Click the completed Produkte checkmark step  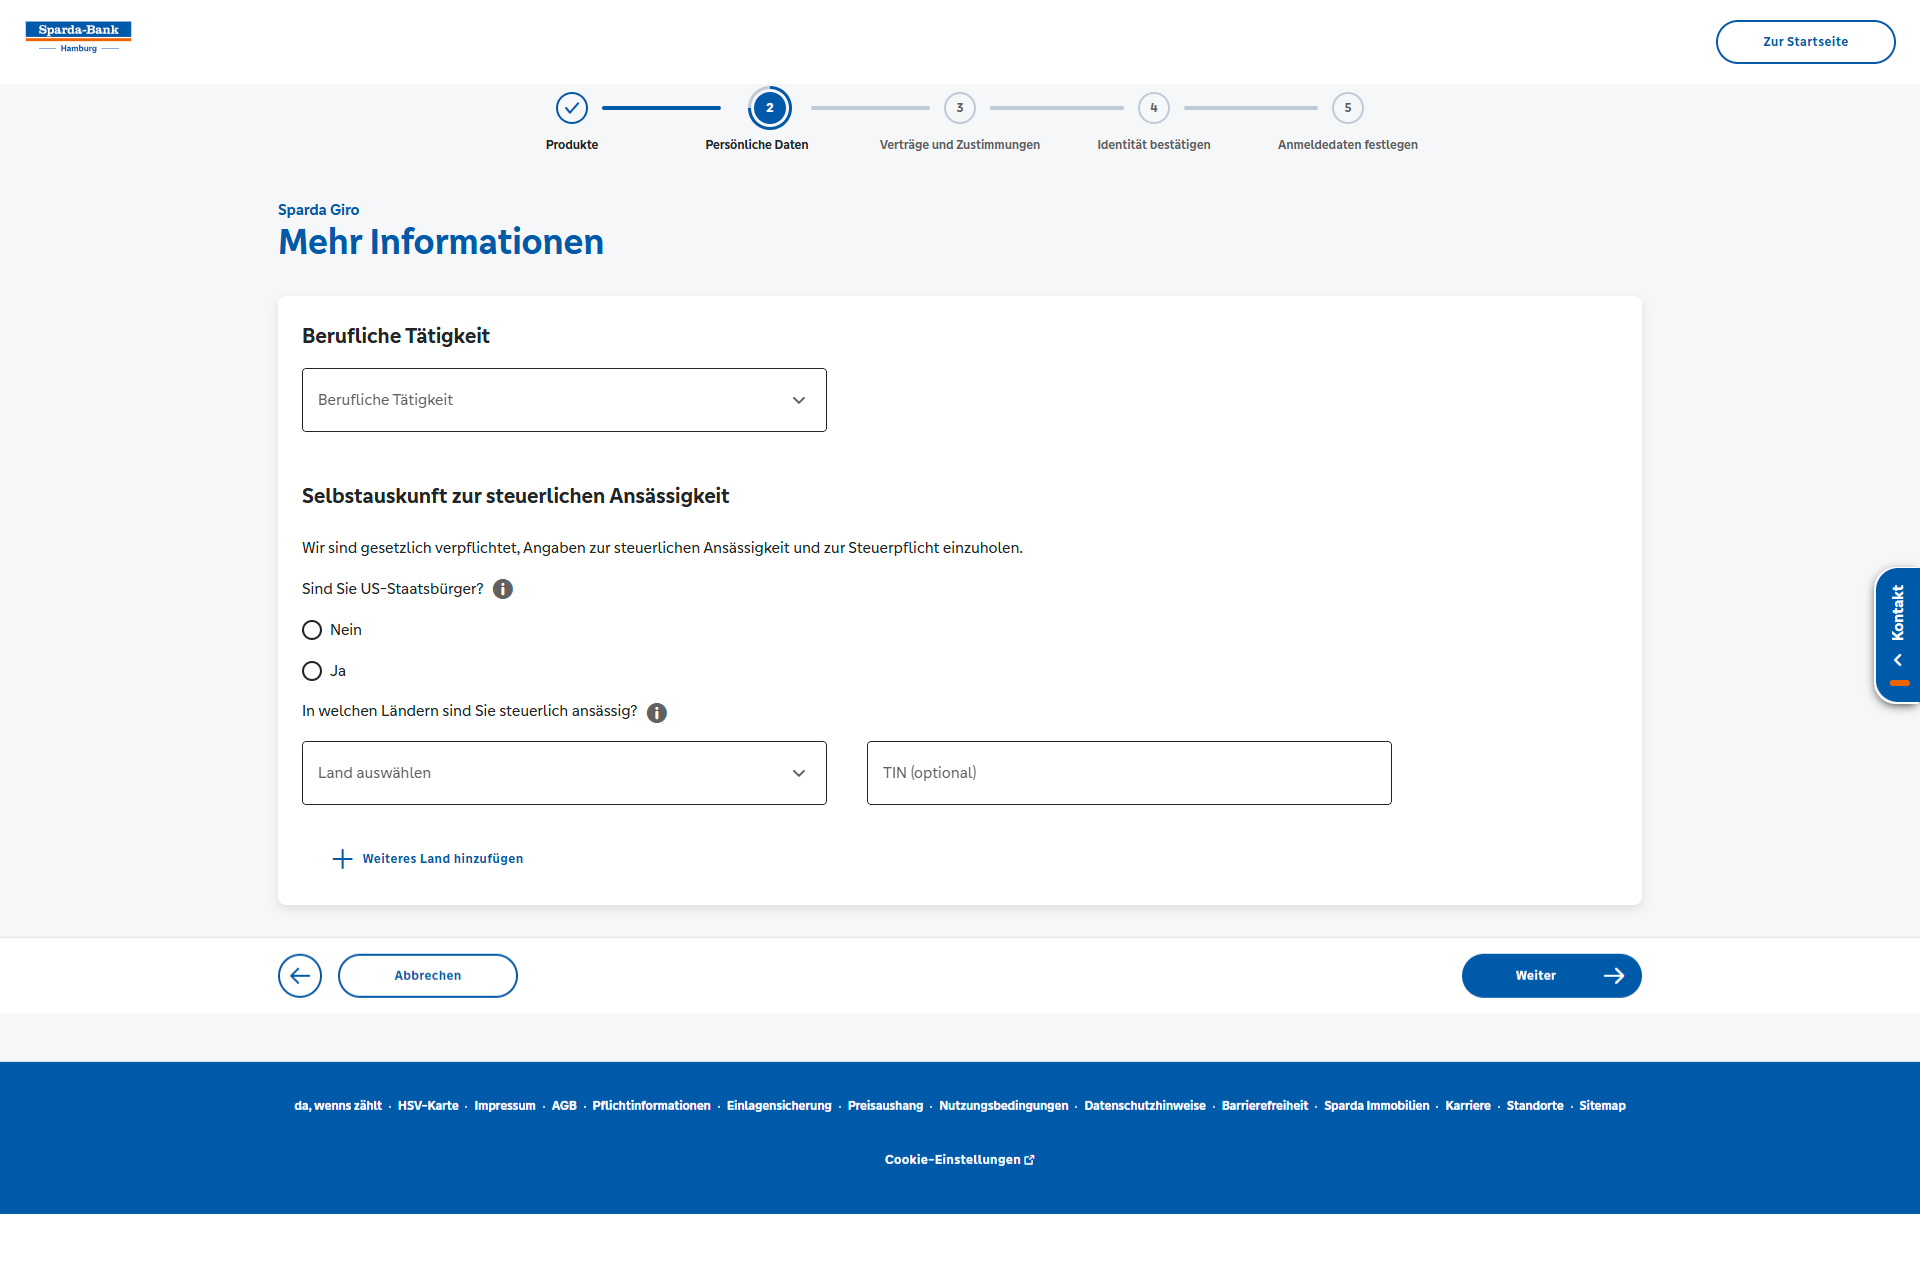coord(572,108)
